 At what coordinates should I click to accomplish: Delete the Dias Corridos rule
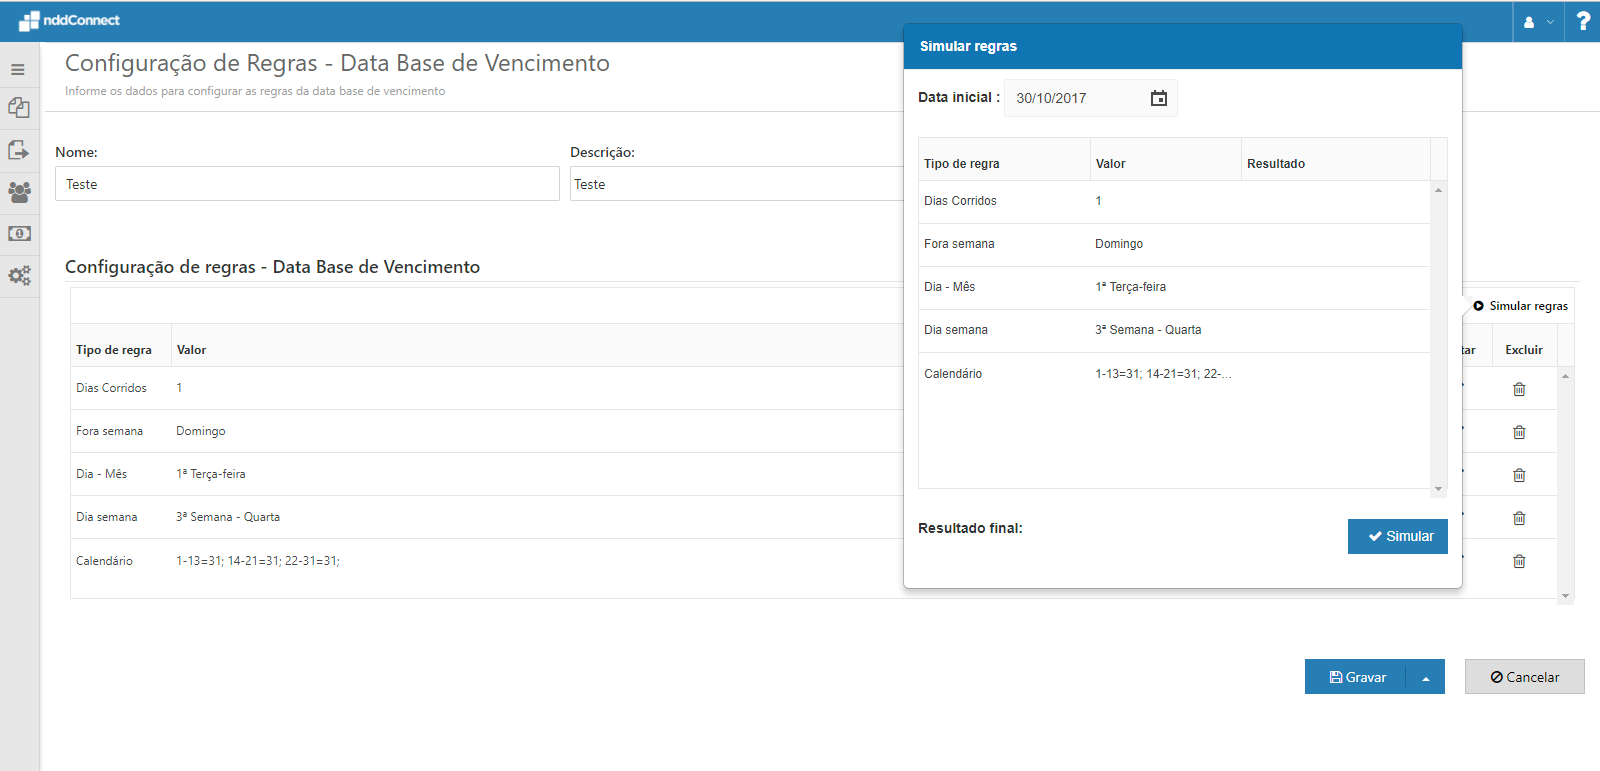click(x=1518, y=389)
